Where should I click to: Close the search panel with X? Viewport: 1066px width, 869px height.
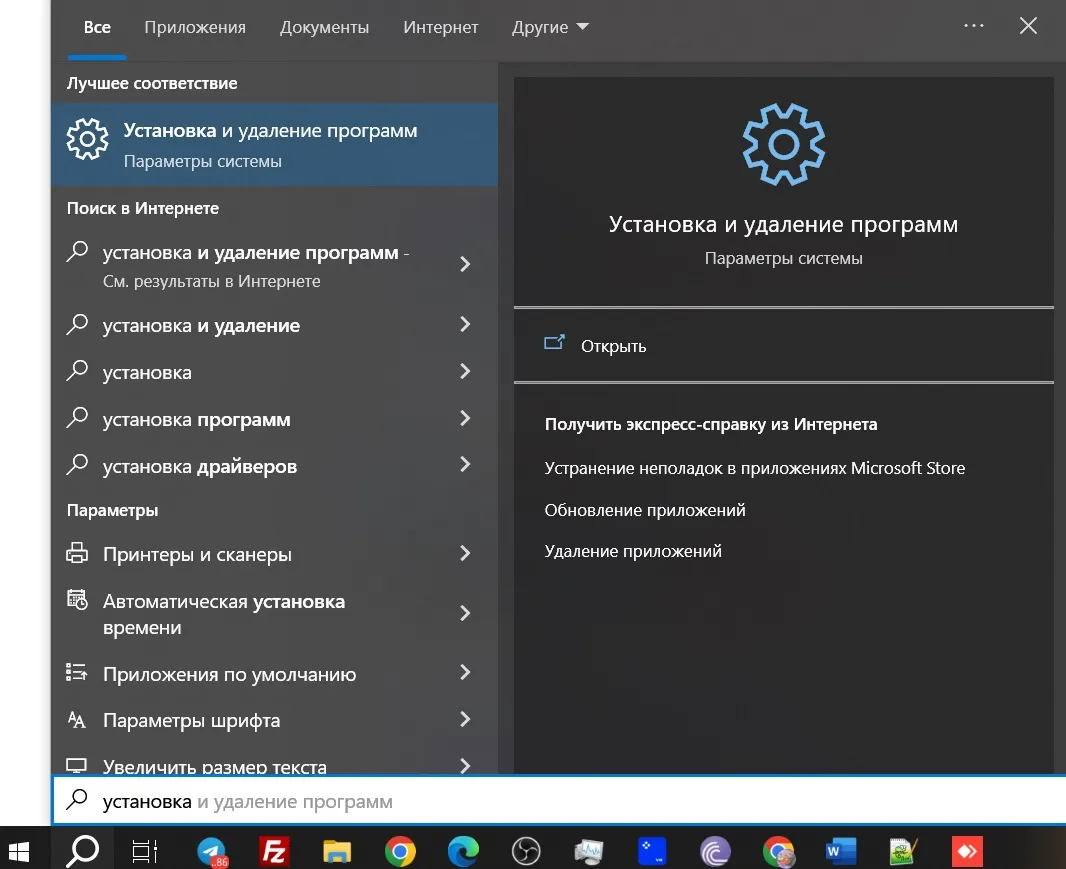click(x=1028, y=26)
